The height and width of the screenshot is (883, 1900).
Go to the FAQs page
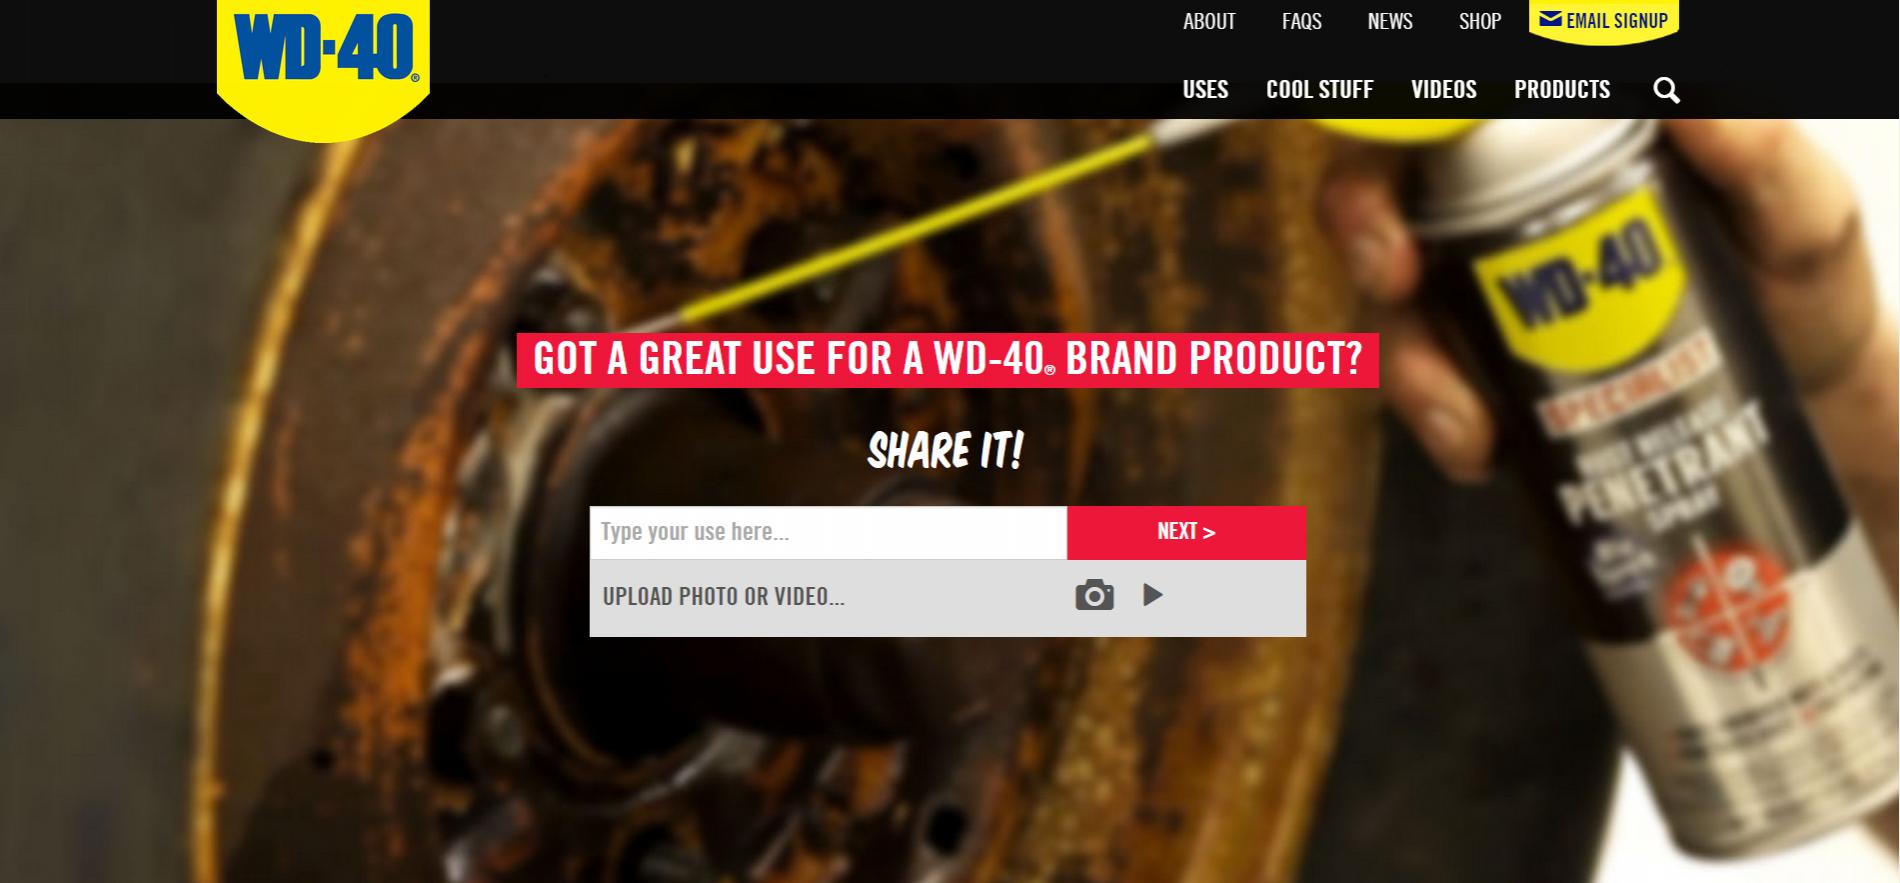1302,21
